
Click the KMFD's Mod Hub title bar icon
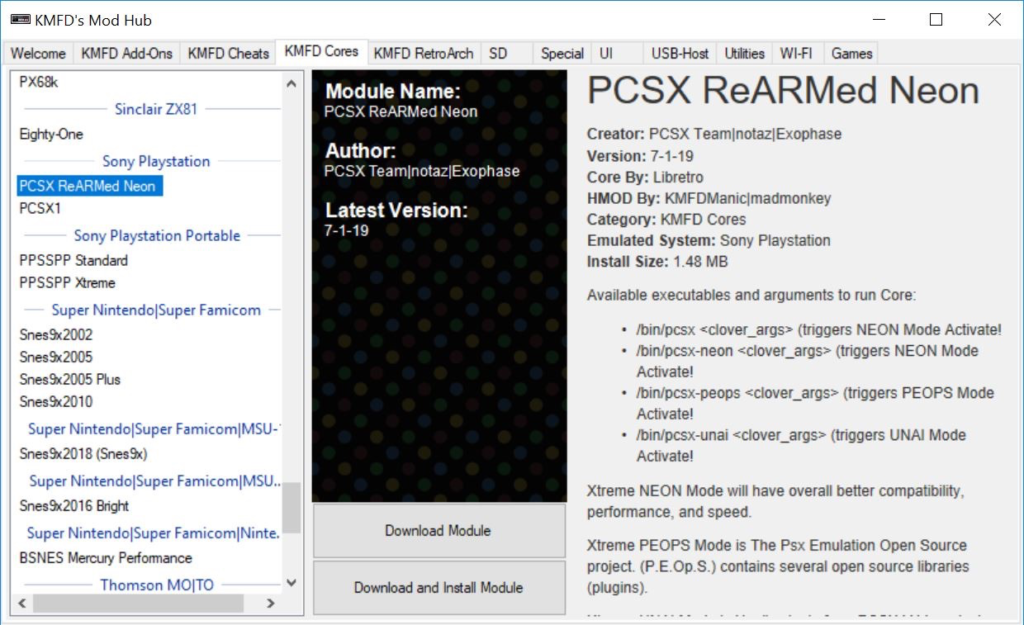pos(20,20)
